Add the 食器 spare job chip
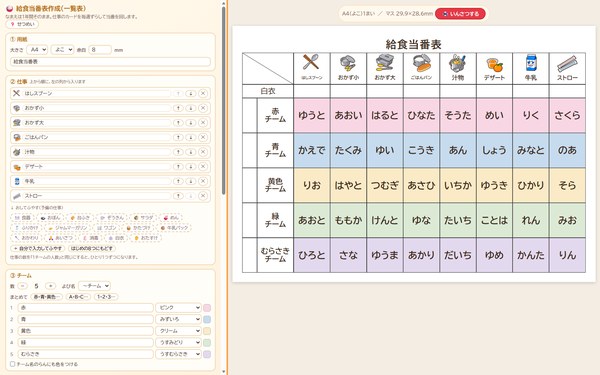Viewport: 600px width, 375px height. (23, 217)
